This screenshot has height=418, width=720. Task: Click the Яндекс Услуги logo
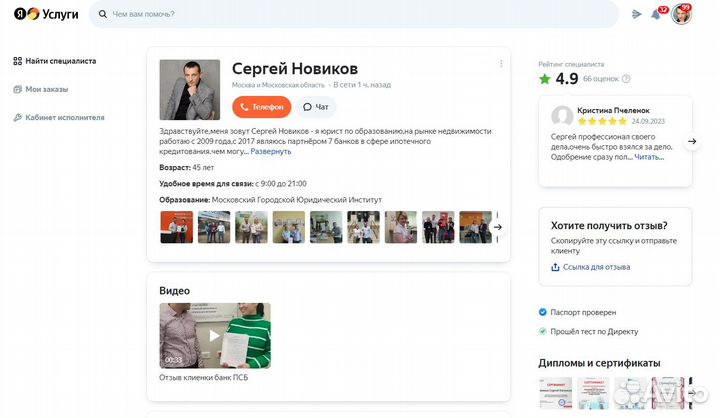pyautogui.click(x=46, y=14)
